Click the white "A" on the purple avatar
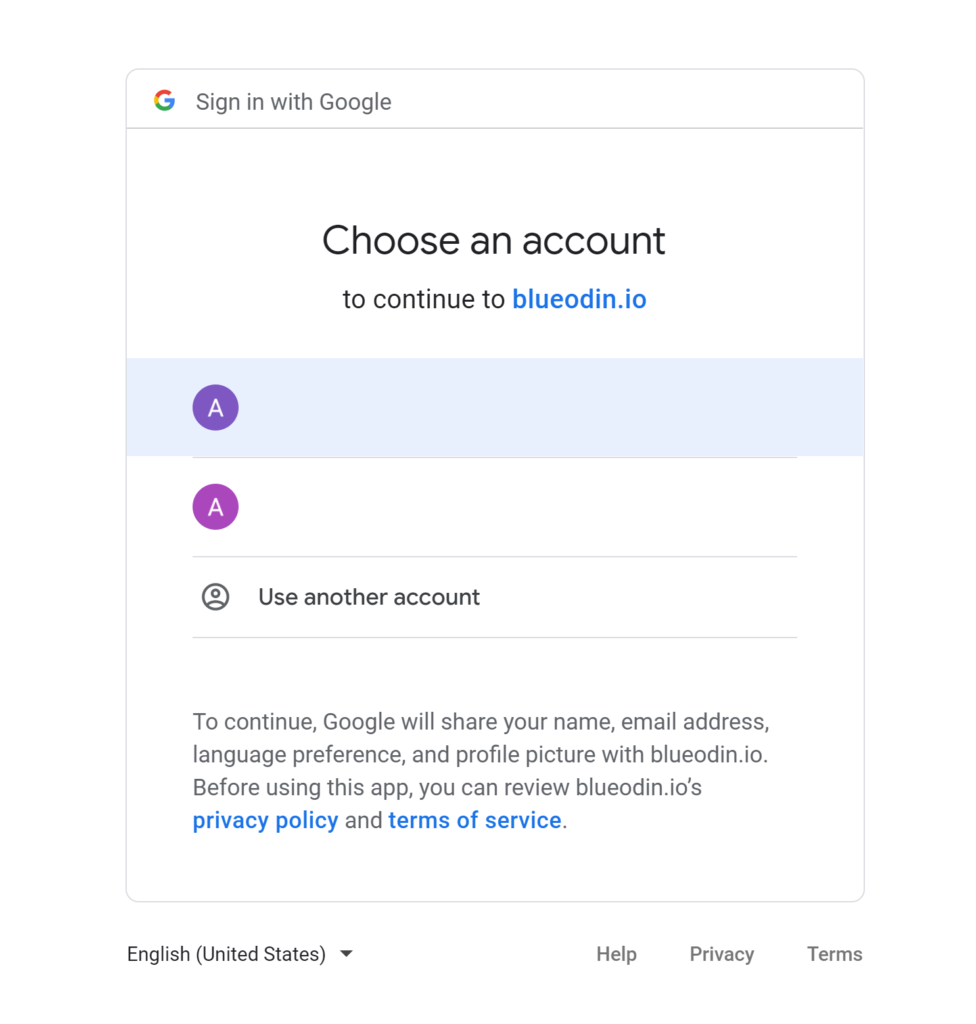 tap(215, 407)
